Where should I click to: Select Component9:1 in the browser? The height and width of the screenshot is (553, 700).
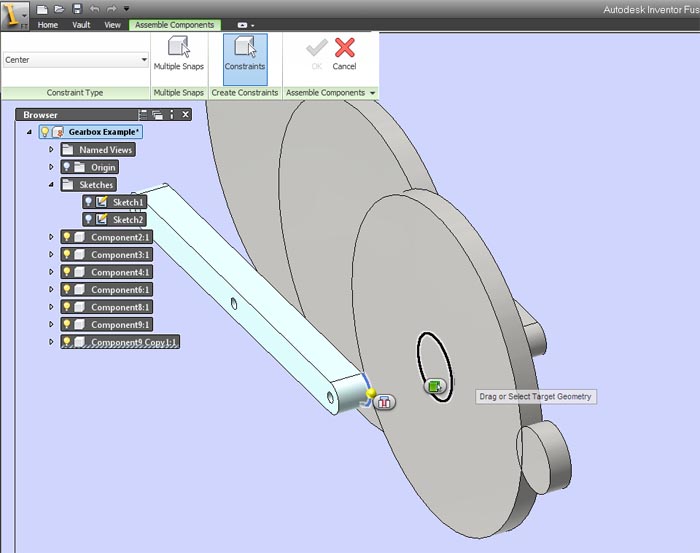pos(120,324)
